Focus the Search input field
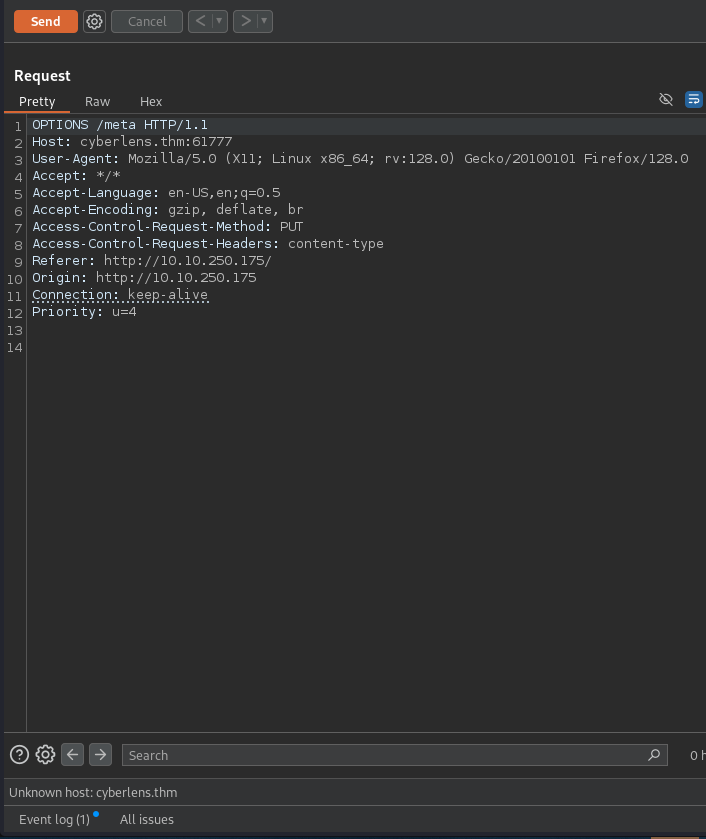Viewport: 706px width, 839px height. point(394,755)
